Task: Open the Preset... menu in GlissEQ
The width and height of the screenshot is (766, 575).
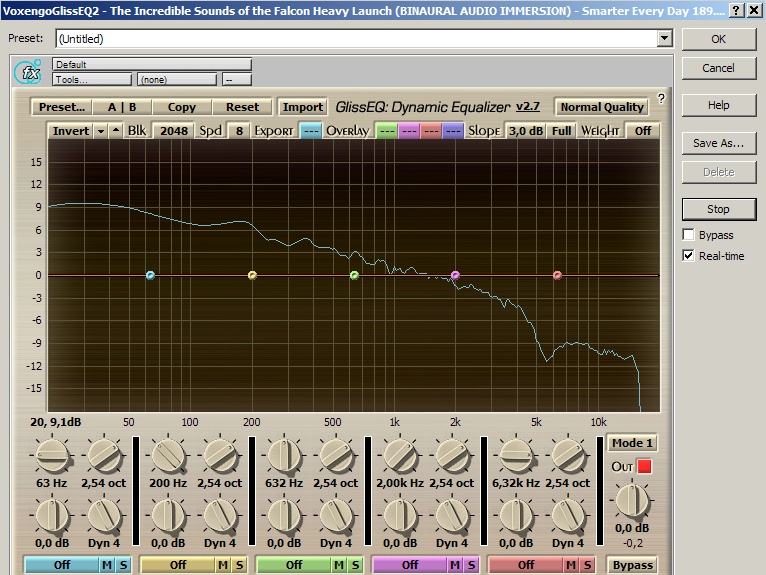Action: (x=62, y=107)
